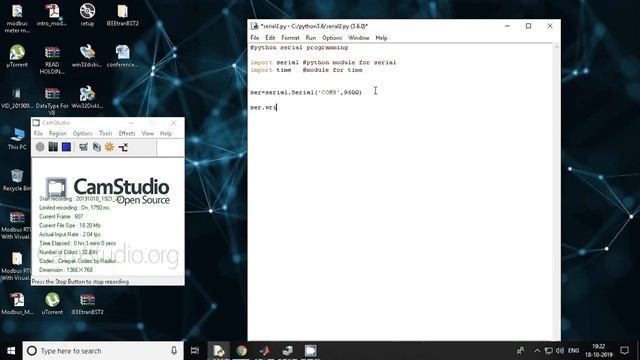Click the CamStudio taskbar icon
The height and width of the screenshot is (360, 640).
point(311,351)
